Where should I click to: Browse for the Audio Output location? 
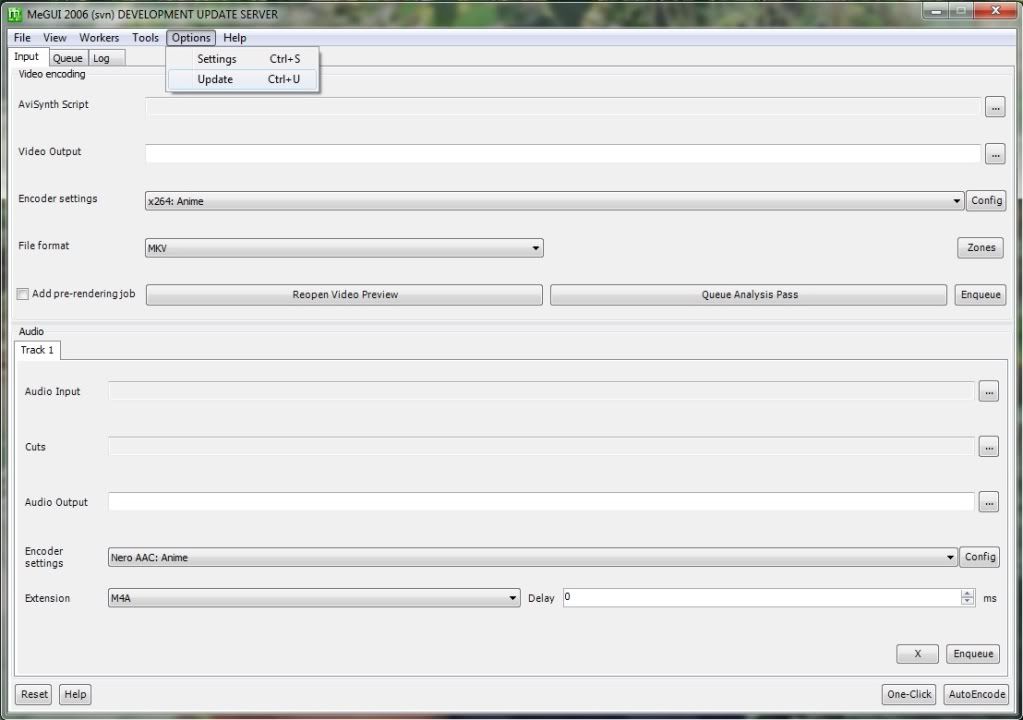point(989,503)
